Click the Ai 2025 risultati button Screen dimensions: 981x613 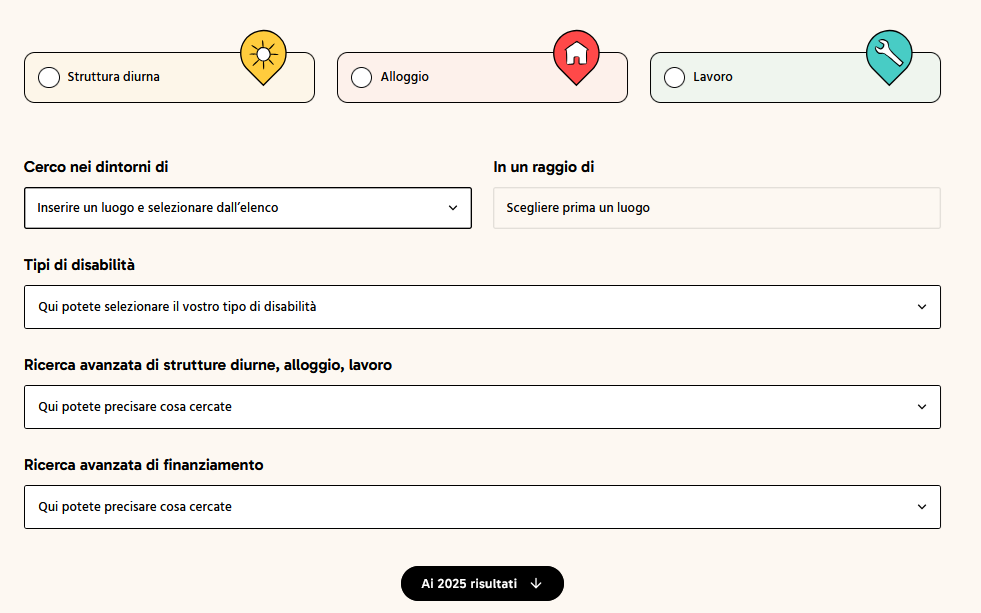coord(482,583)
